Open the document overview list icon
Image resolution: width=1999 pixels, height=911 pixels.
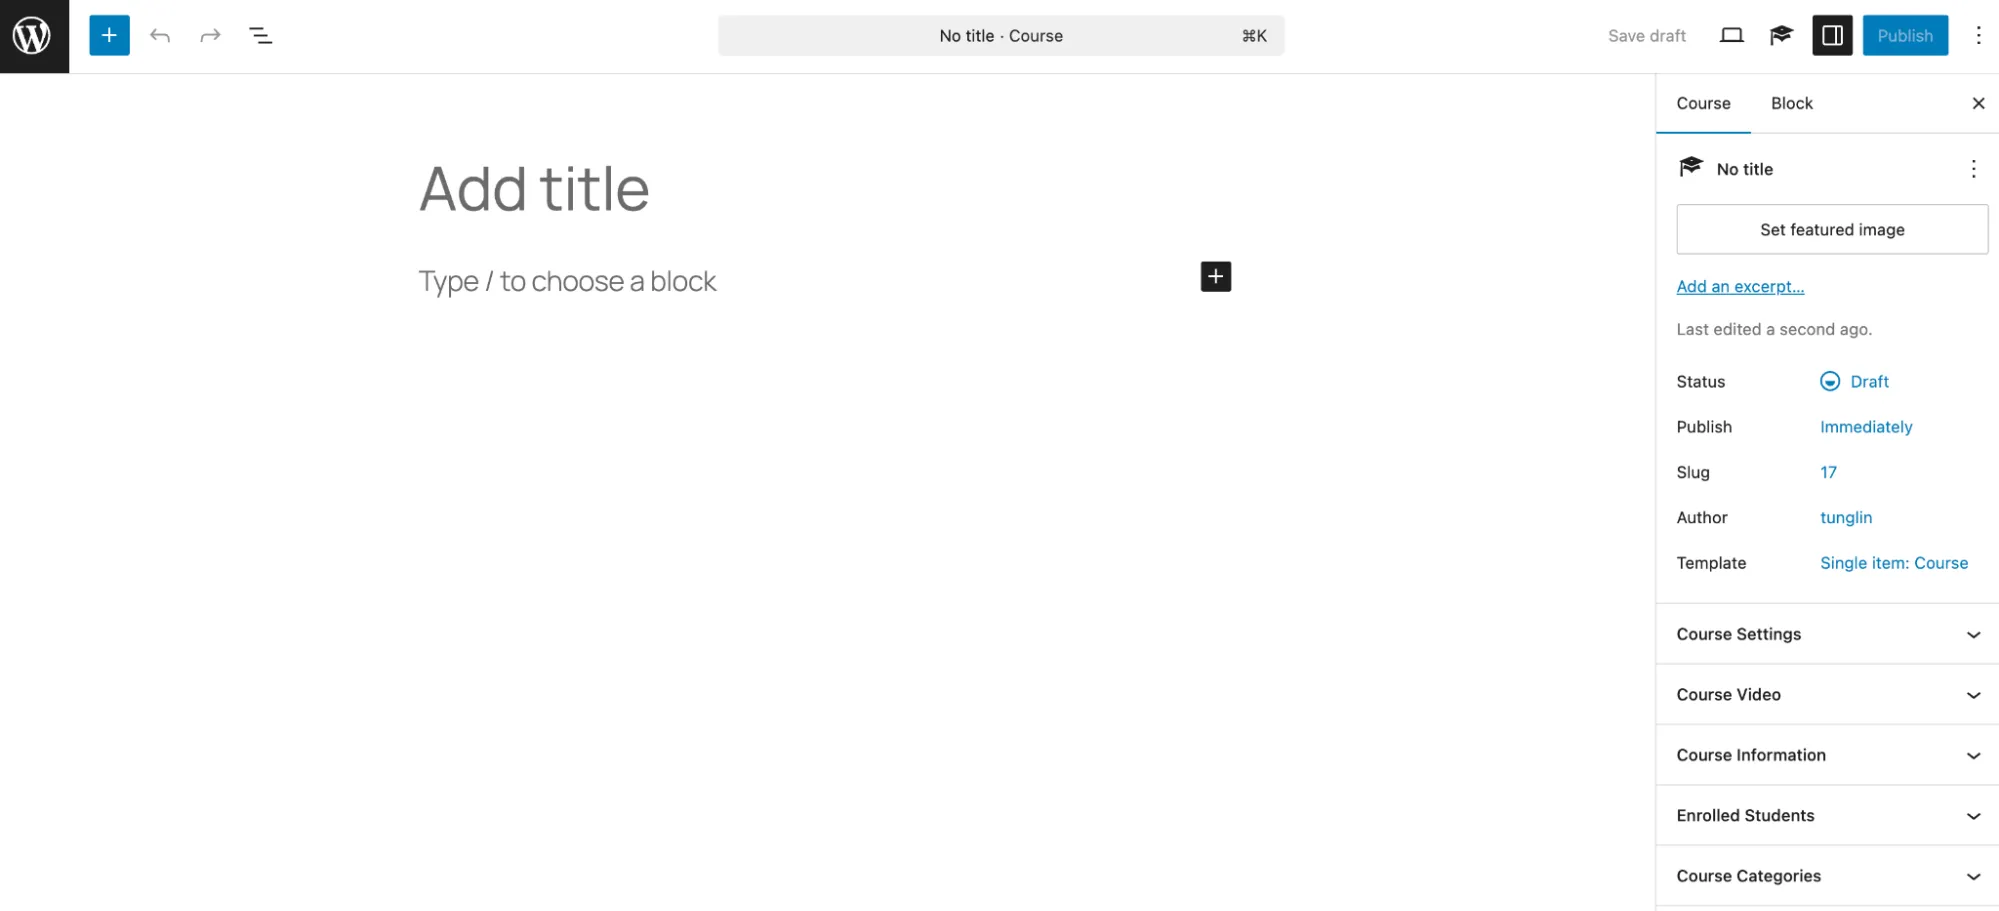tap(261, 36)
